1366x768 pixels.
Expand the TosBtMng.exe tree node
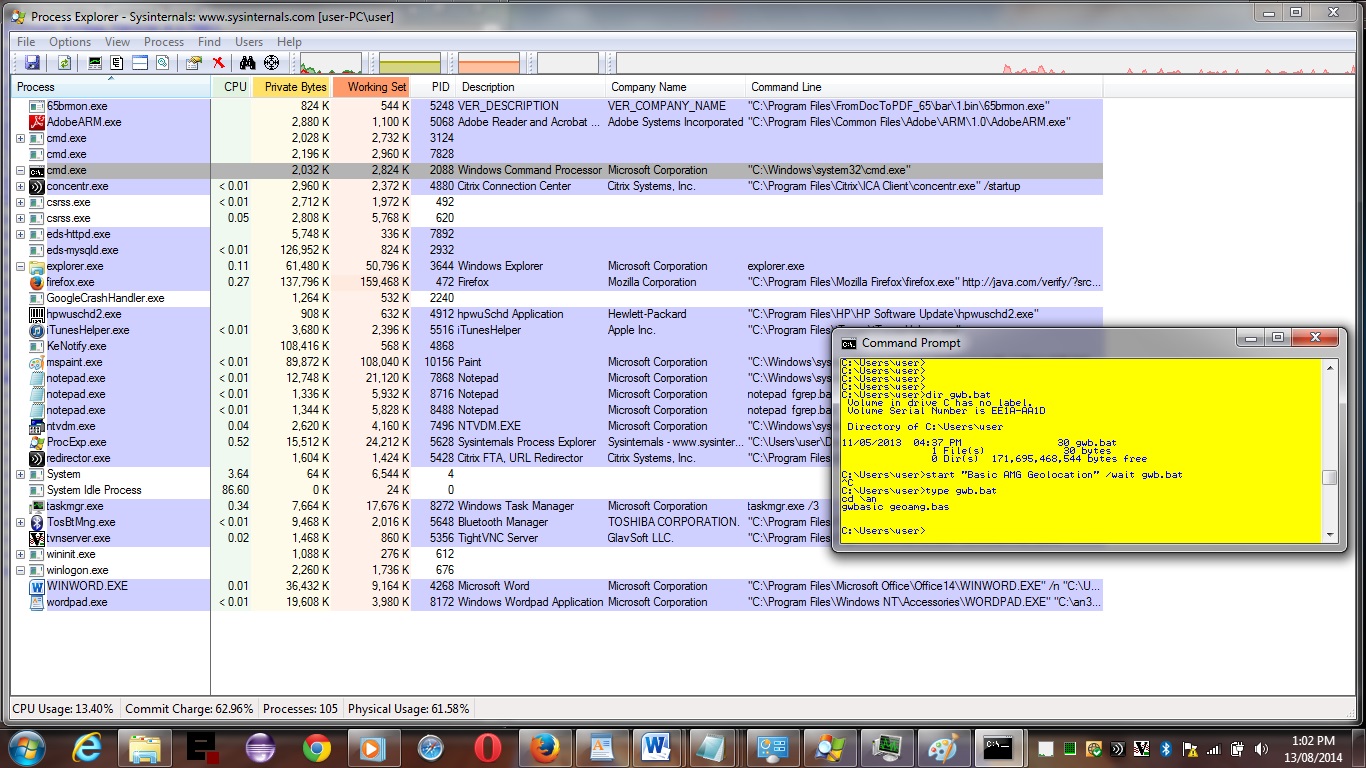point(20,523)
